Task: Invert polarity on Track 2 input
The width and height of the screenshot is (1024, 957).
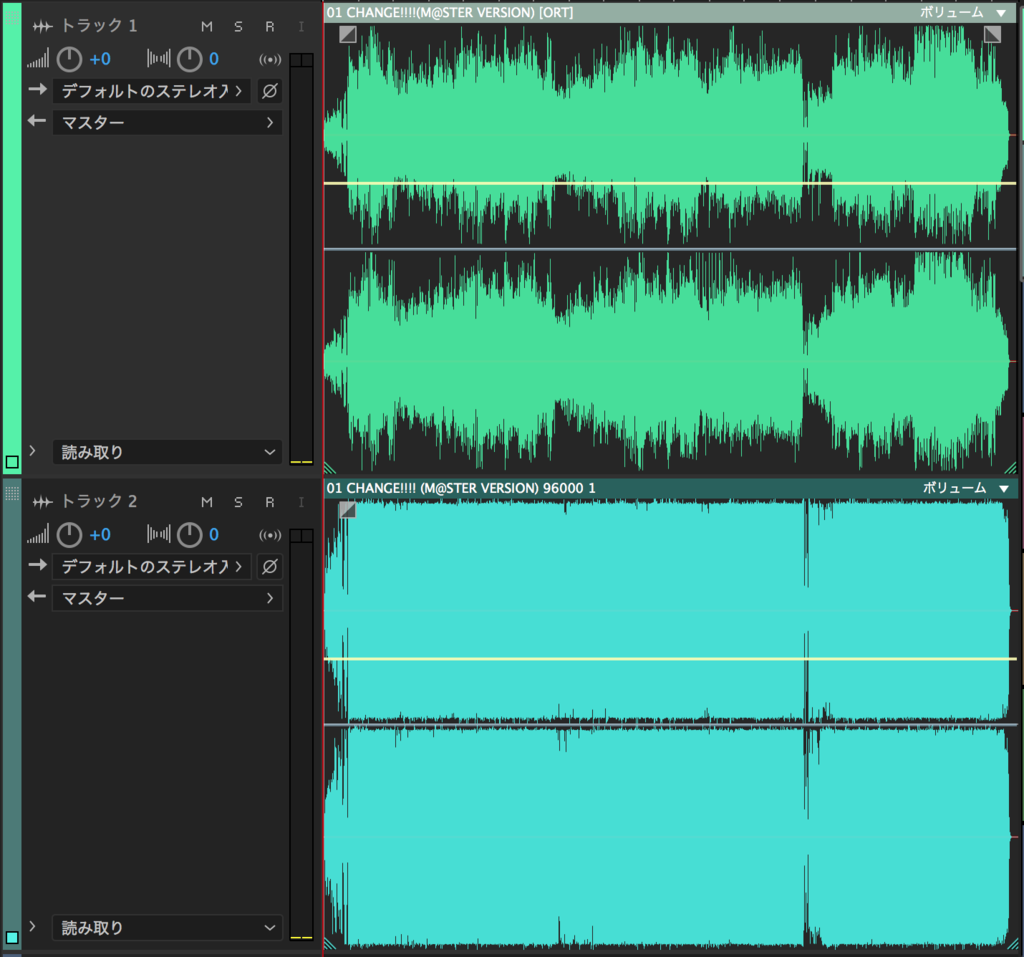Action: tap(270, 566)
